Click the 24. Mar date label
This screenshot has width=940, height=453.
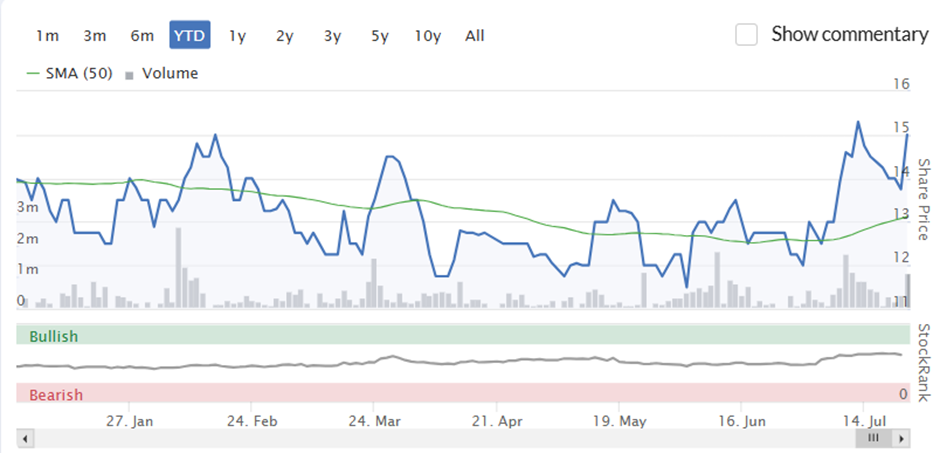pos(375,421)
